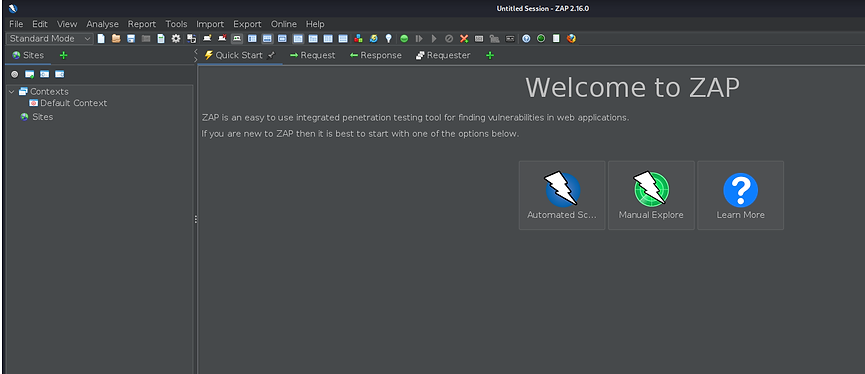Select the Sites globe tree node
The image size is (865, 374).
click(x=37, y=117)
